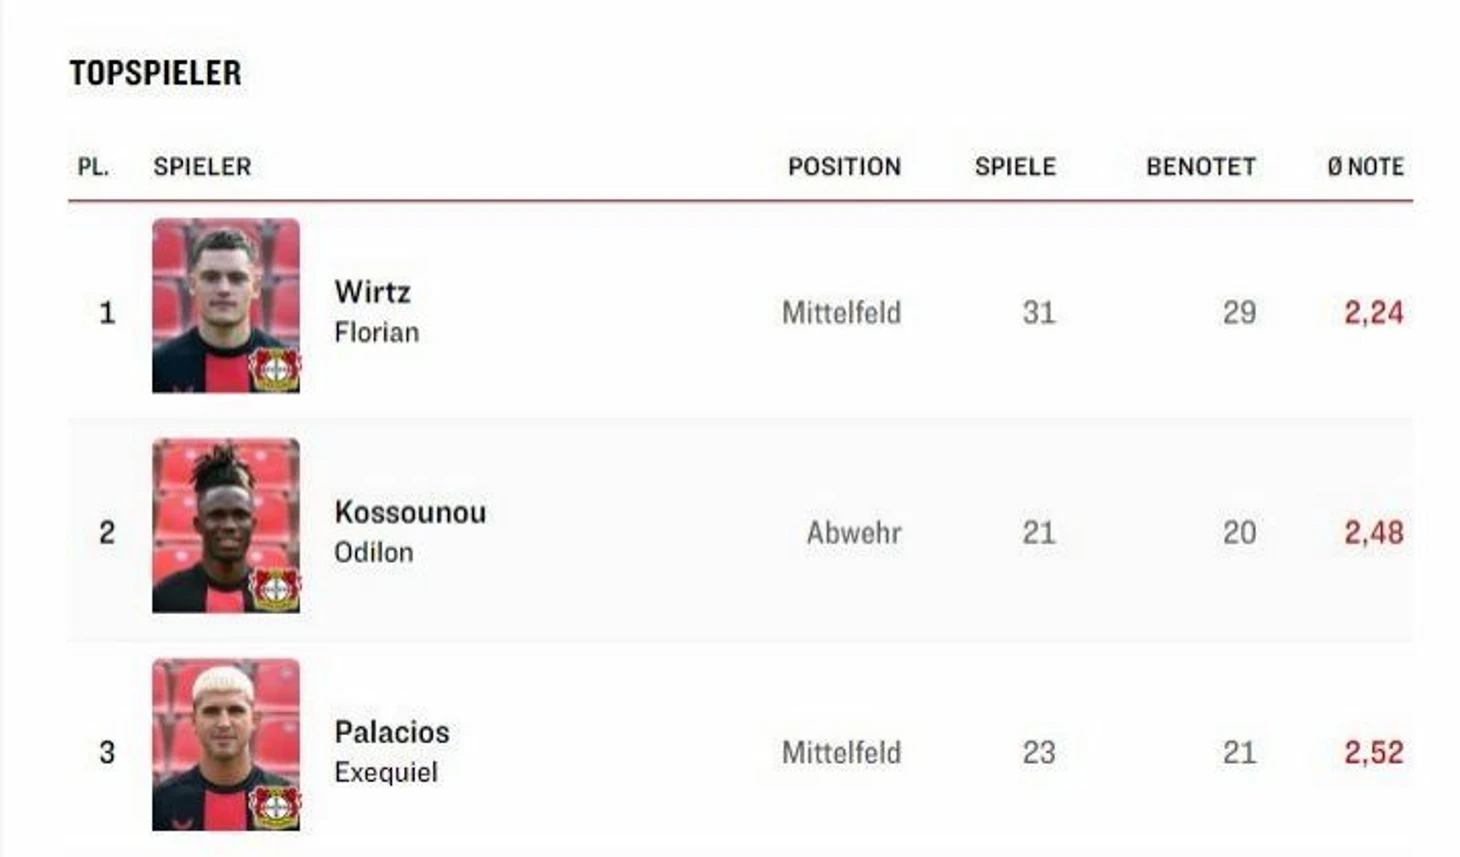Click the club badge on Kossounou's photo
This screenshot has height=857, width=1460.
pos(275,589)
